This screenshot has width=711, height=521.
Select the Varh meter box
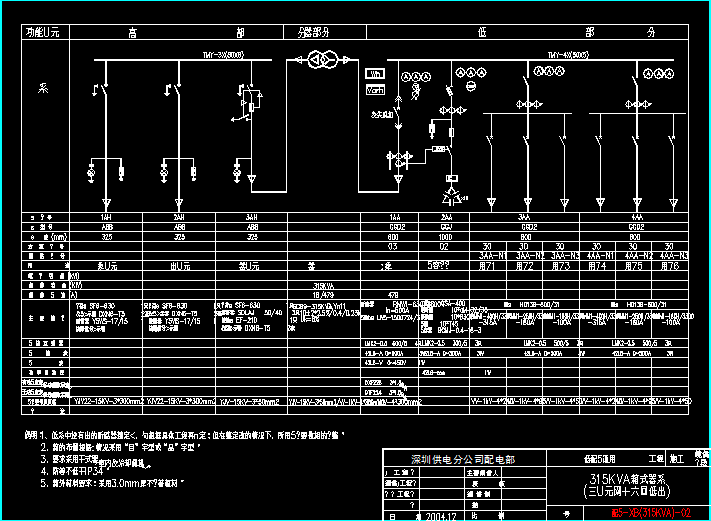[375, 90]
